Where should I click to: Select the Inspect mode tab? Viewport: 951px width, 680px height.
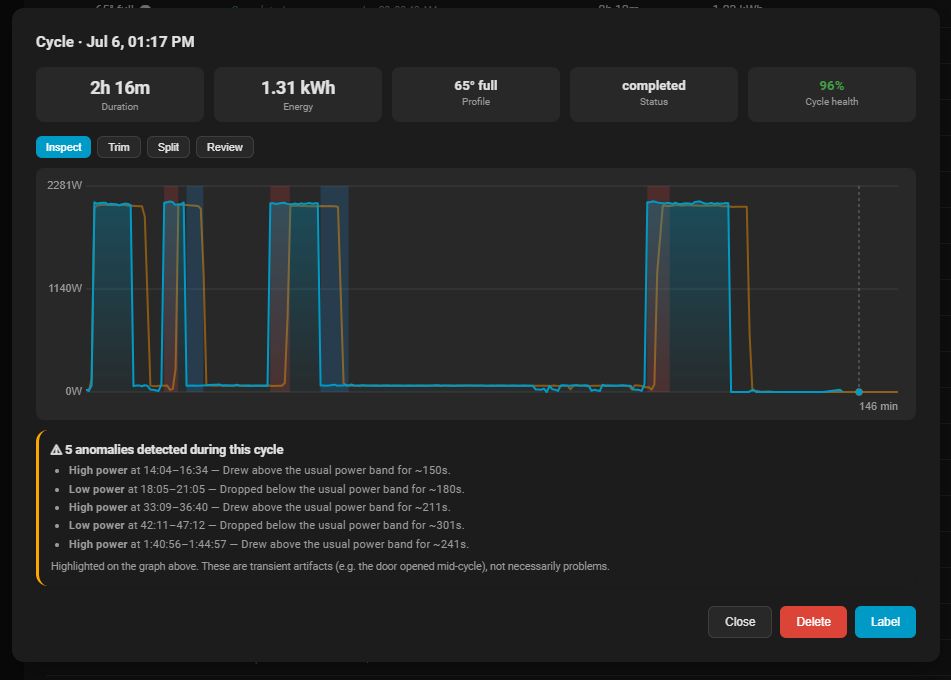click(63, 147)
